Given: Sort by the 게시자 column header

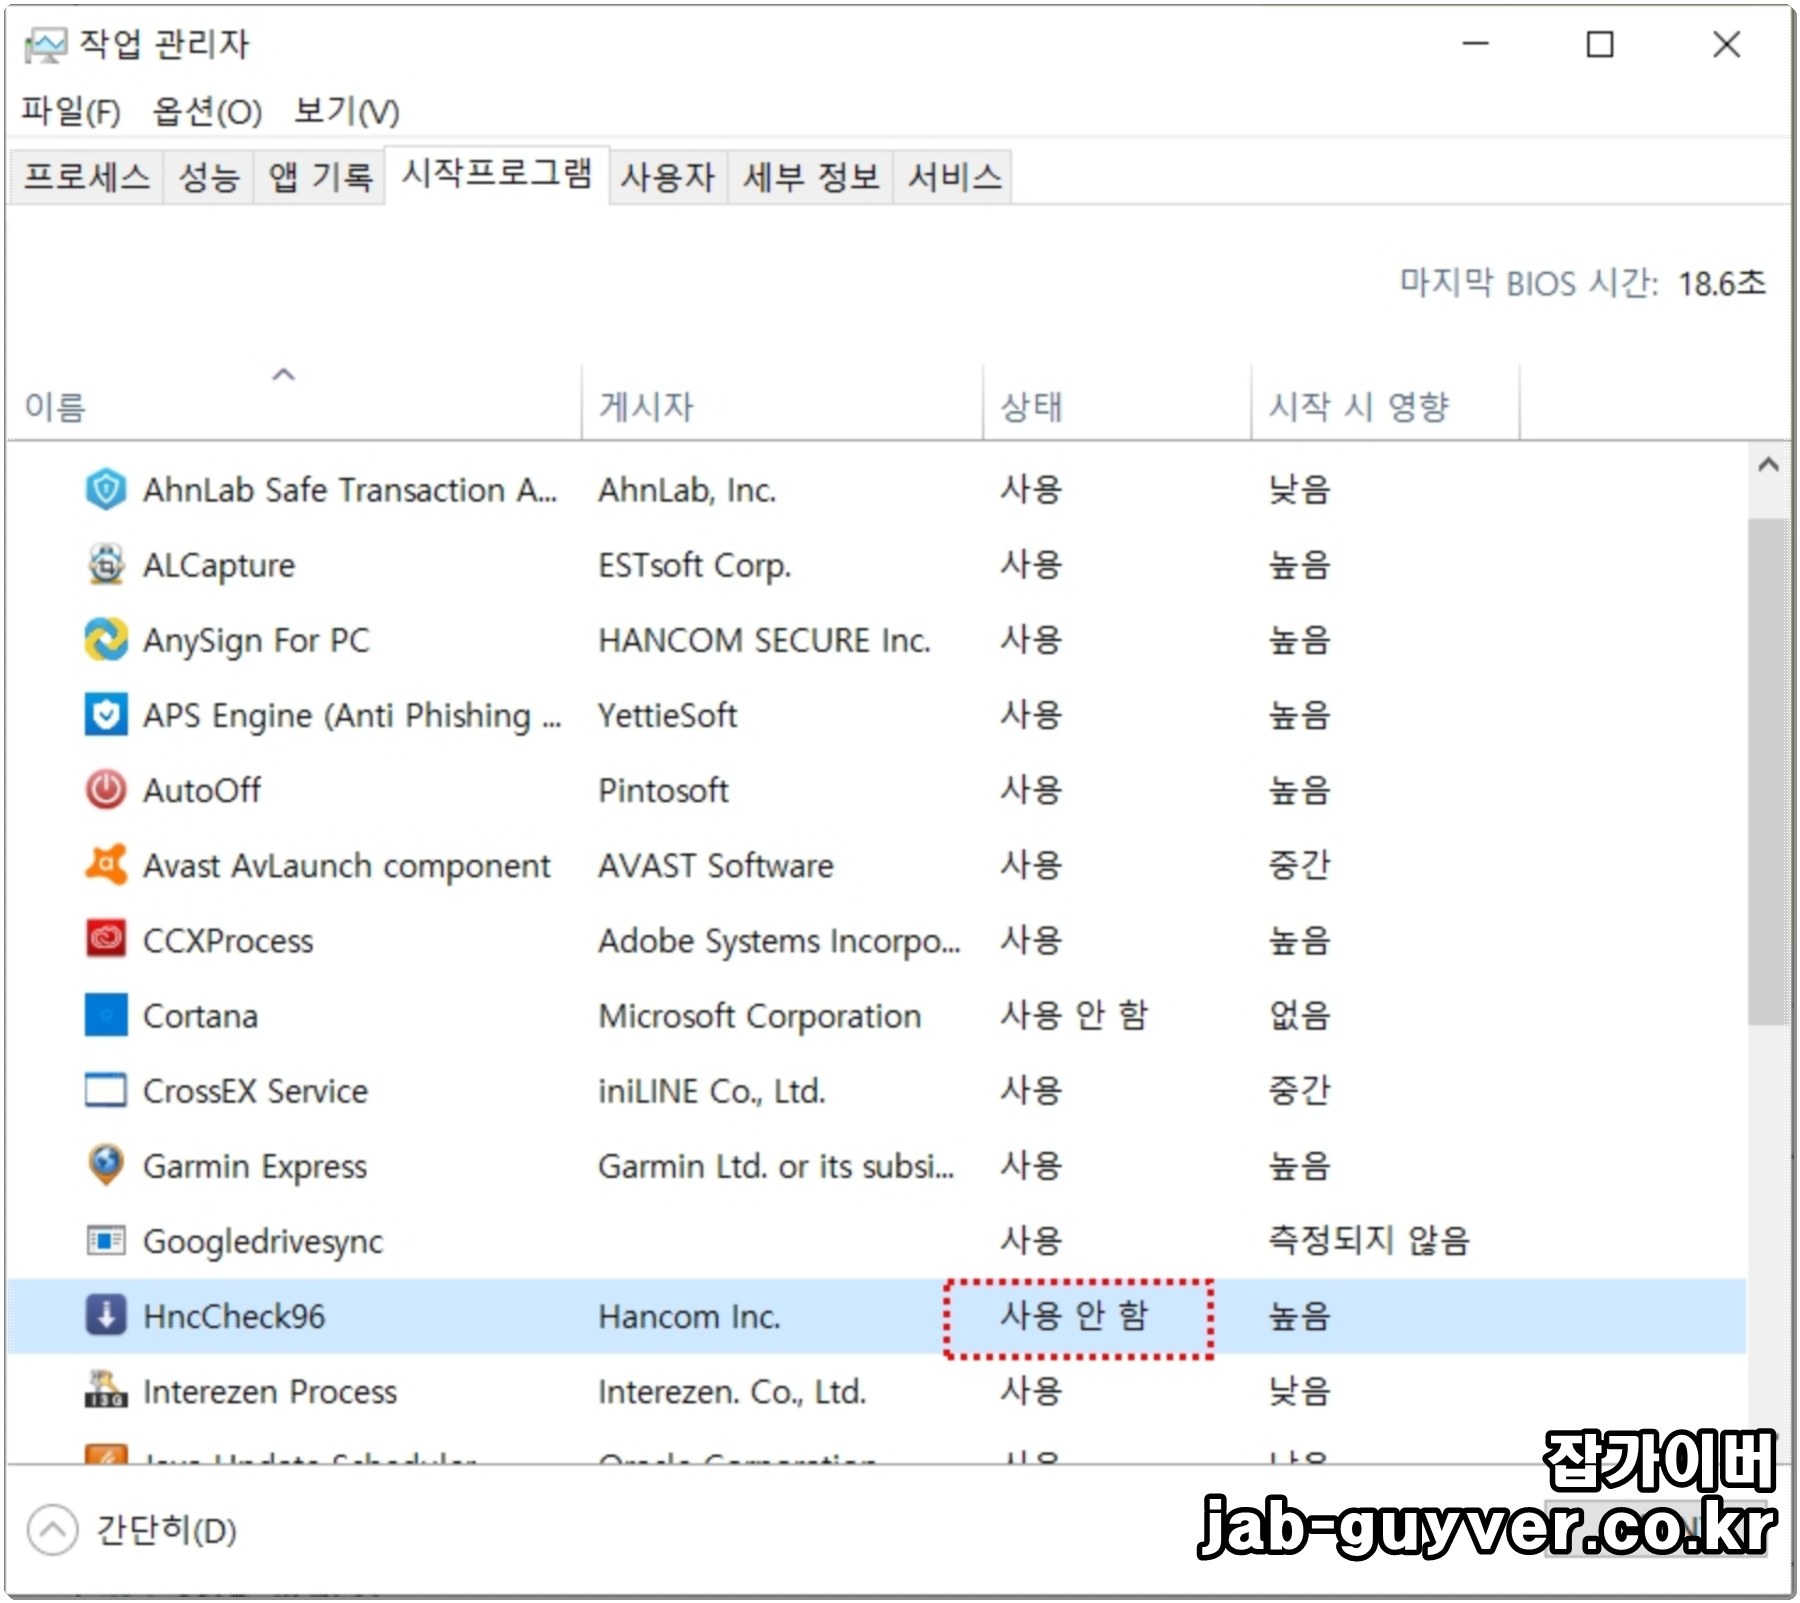Looking at the screenshot, I should click(x=782, y=404).
